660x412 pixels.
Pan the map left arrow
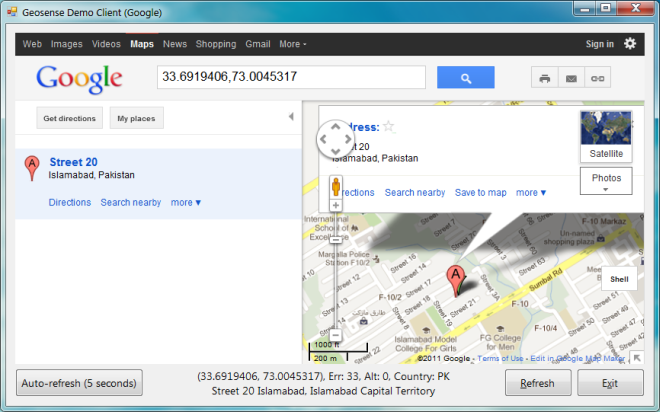pyautogui.click(x=323, y=139)
